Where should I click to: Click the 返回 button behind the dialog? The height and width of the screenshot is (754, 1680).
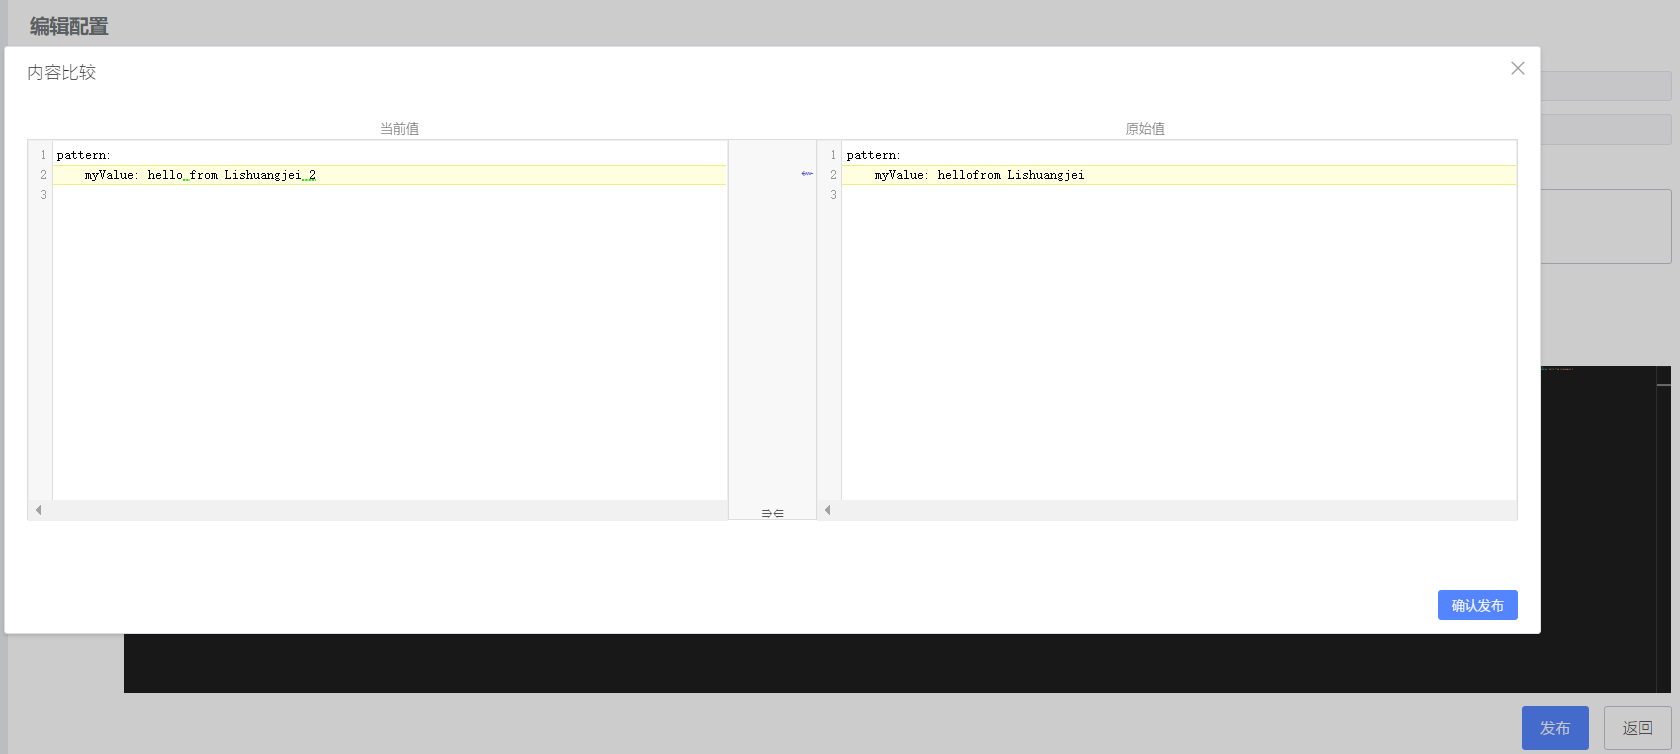click(1637, 728)
